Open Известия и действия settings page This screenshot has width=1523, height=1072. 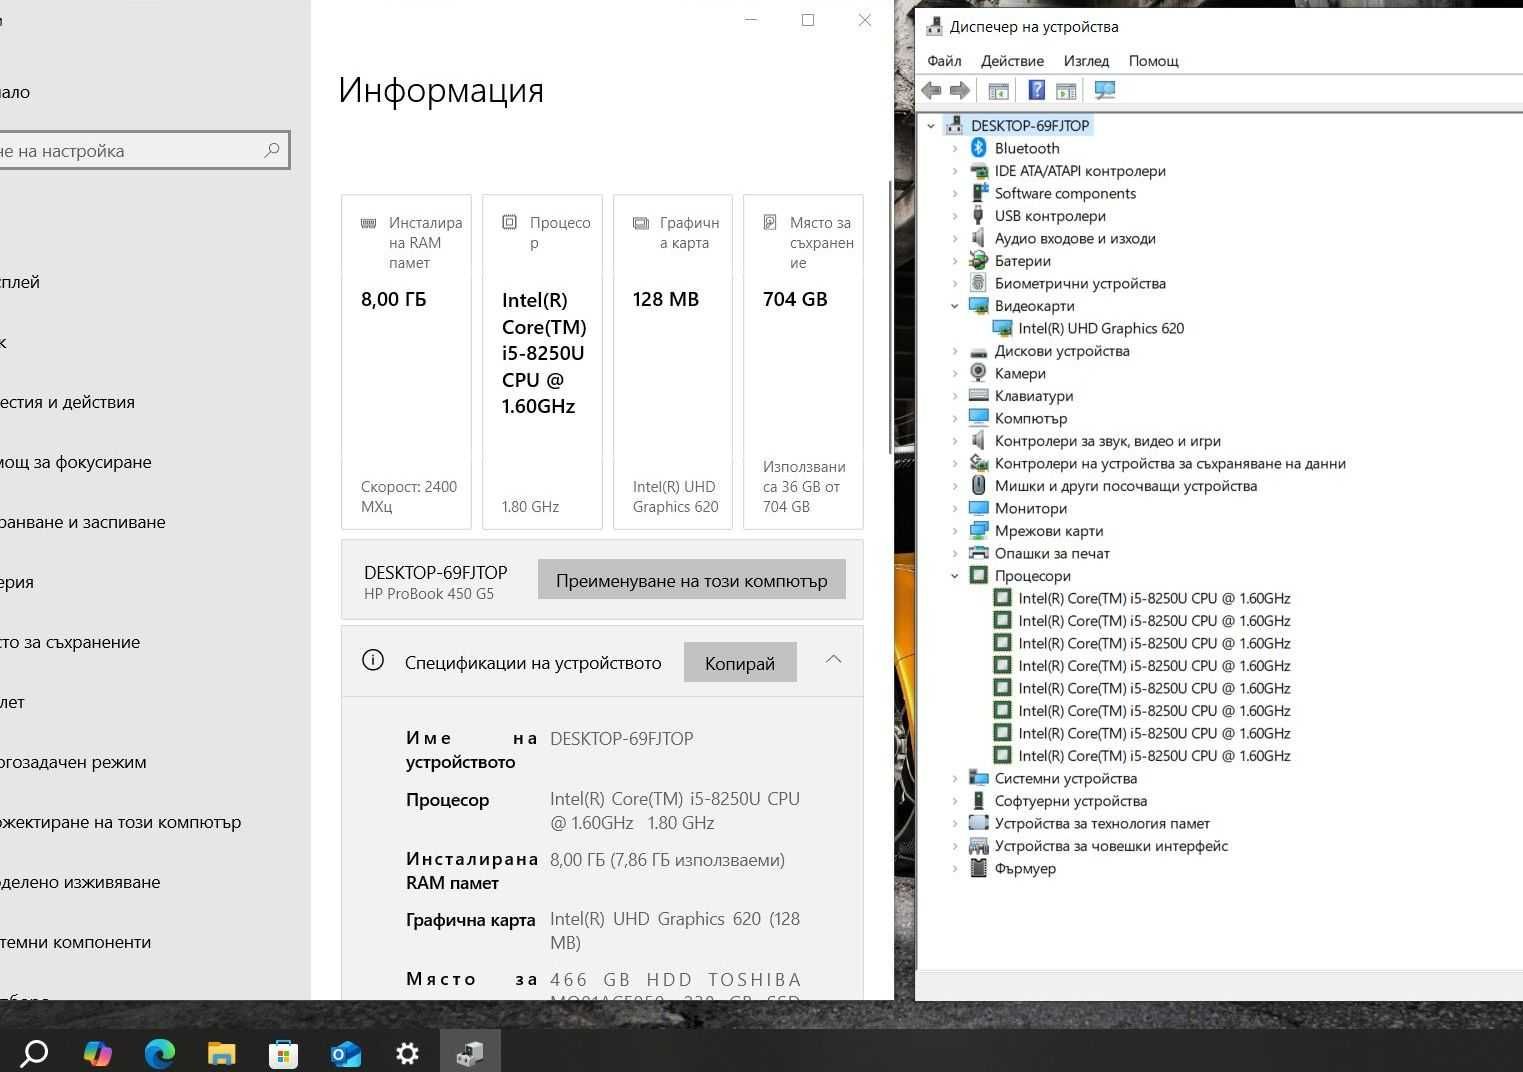[67, 402]
